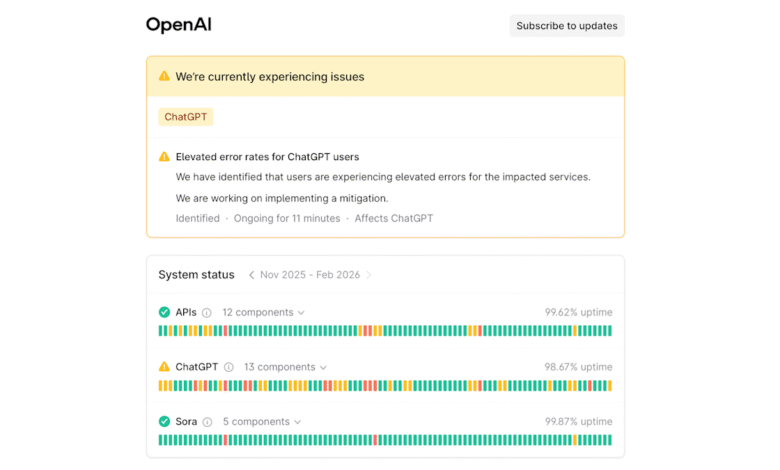
Task: Click the ChatGPT info icon
Action: (228, 367)
